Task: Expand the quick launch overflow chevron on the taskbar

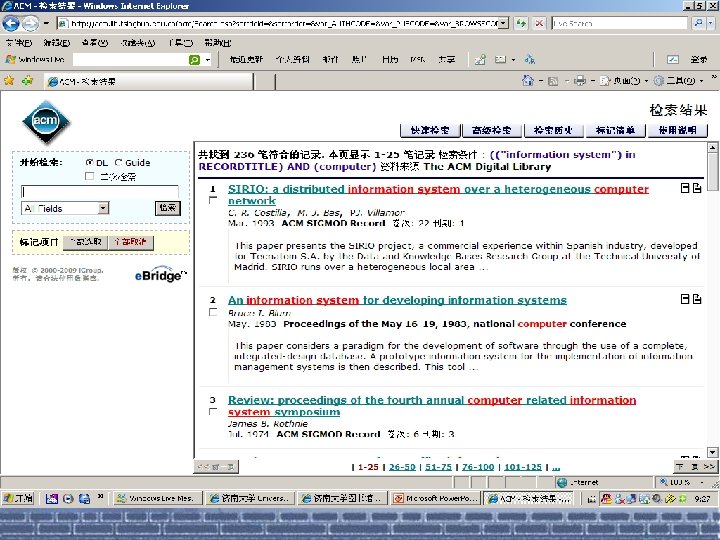Action: tap(100, 496)
